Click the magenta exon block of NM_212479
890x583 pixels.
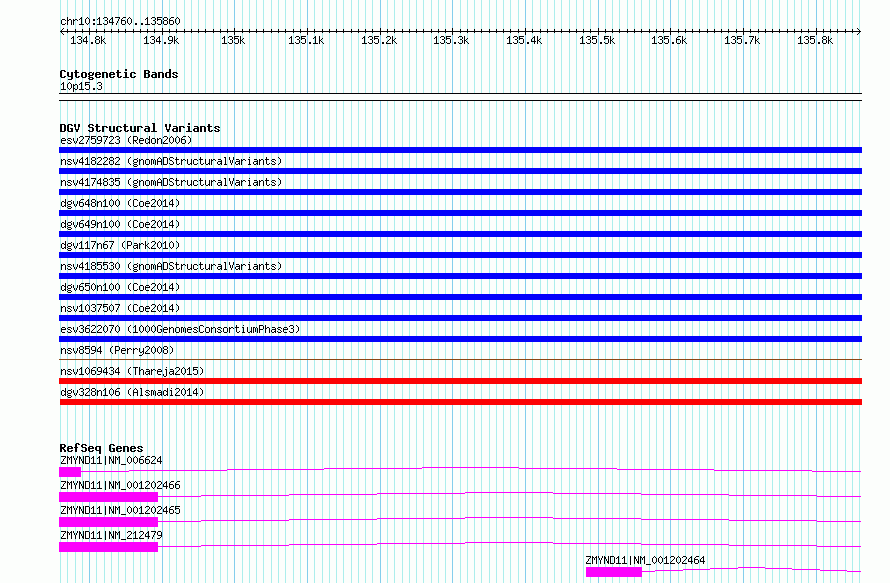pyautogui.click(x=108, y=547)
